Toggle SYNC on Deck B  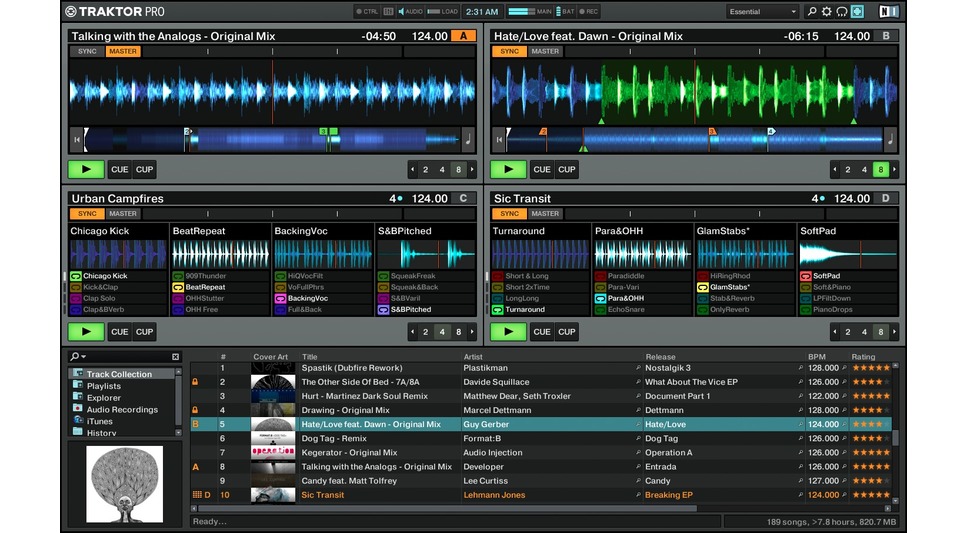pyautogui.click(x=509, y=51)
